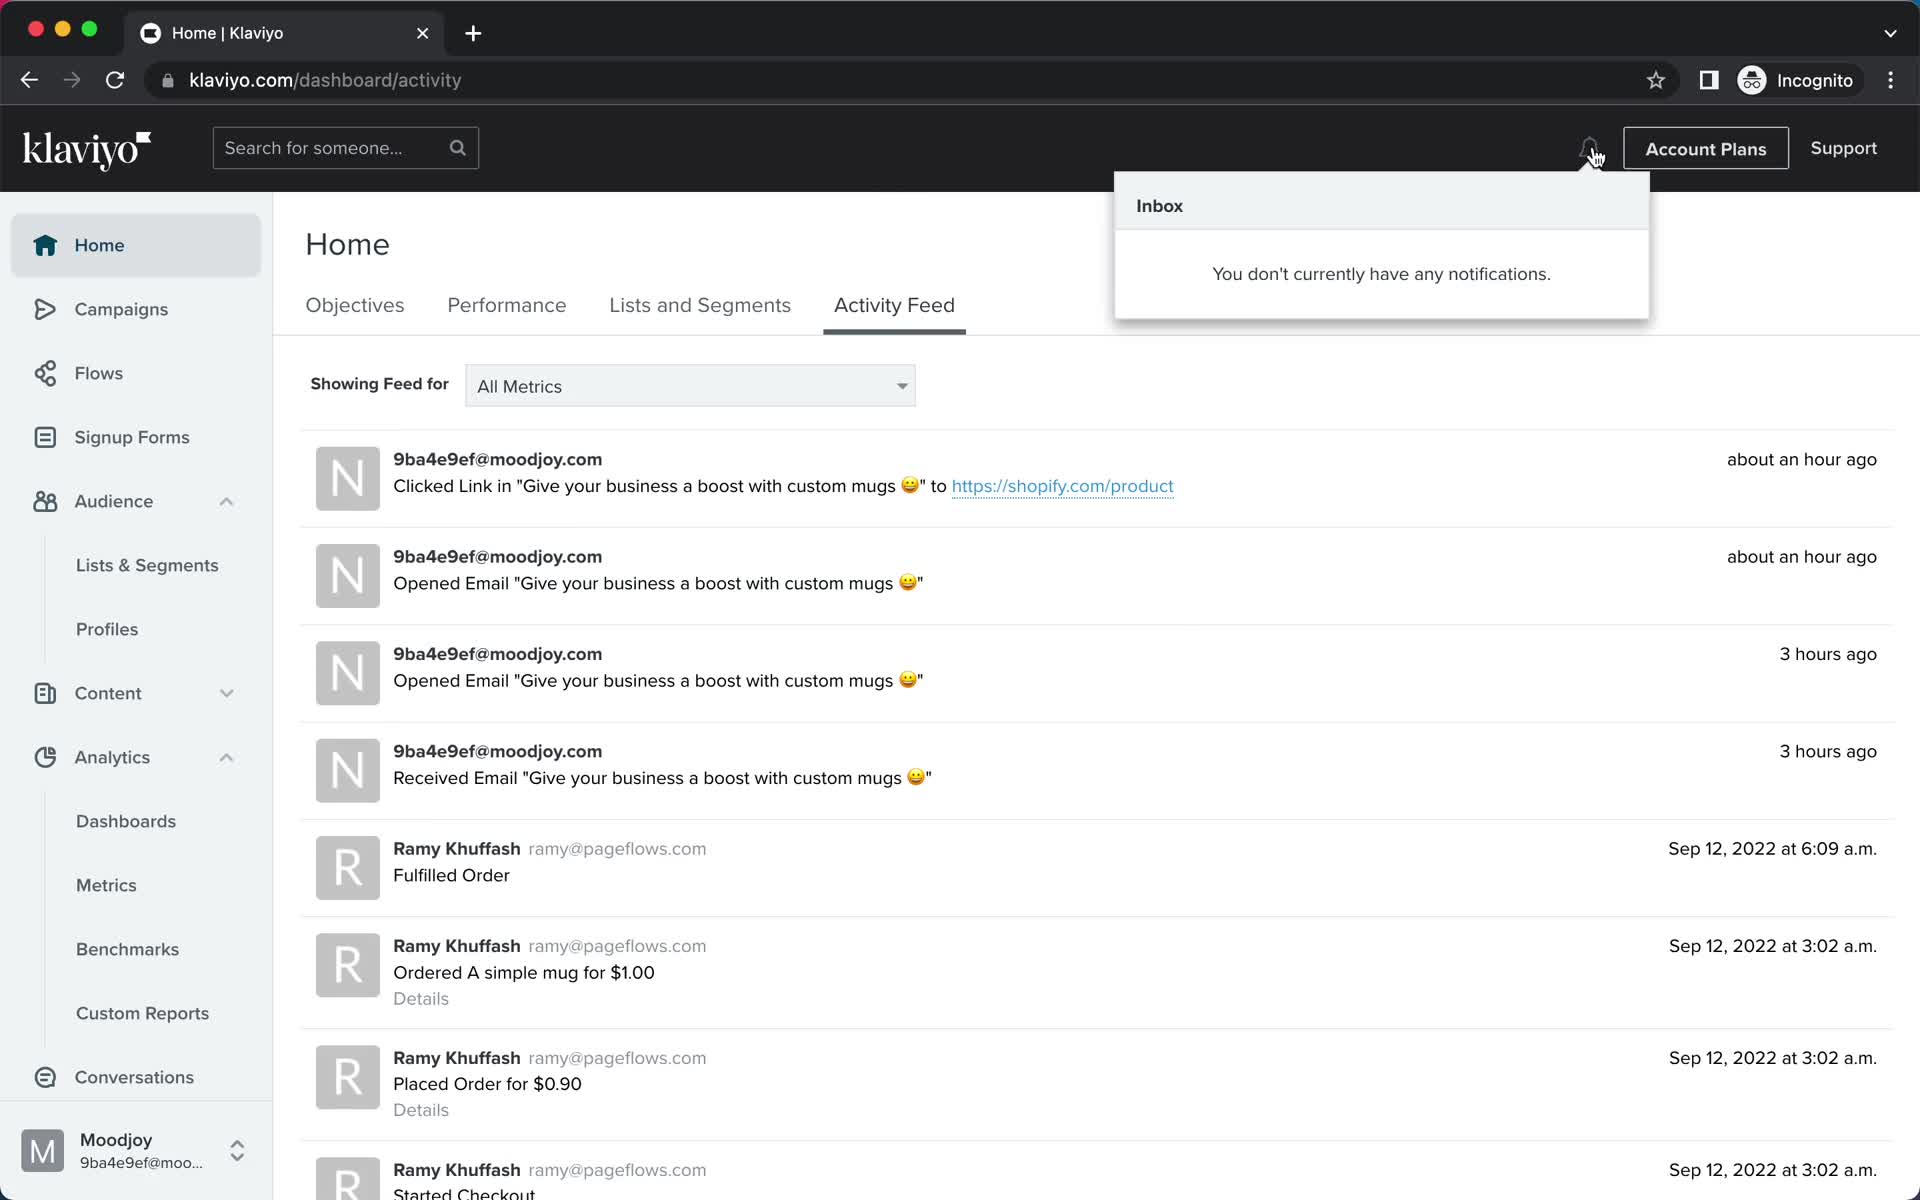Click the Support link
Screen dimensions: 1920x1200
pyautogui.click(x=1843, y=148)
